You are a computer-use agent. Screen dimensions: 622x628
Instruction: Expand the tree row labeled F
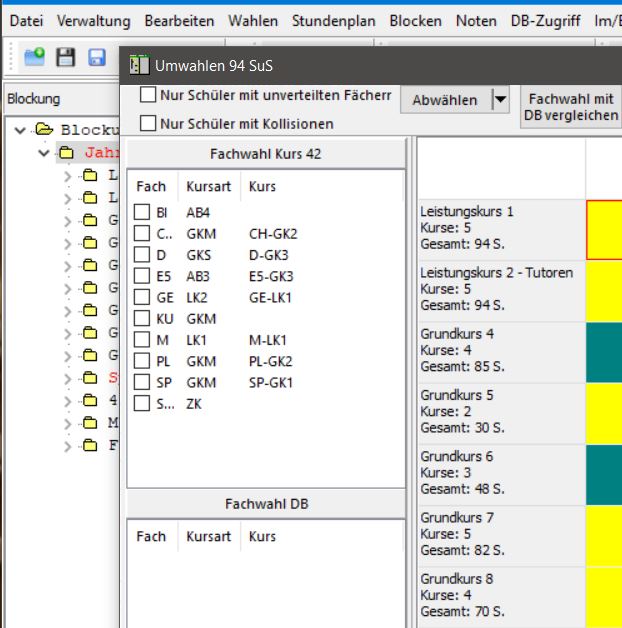pos(67,446)
